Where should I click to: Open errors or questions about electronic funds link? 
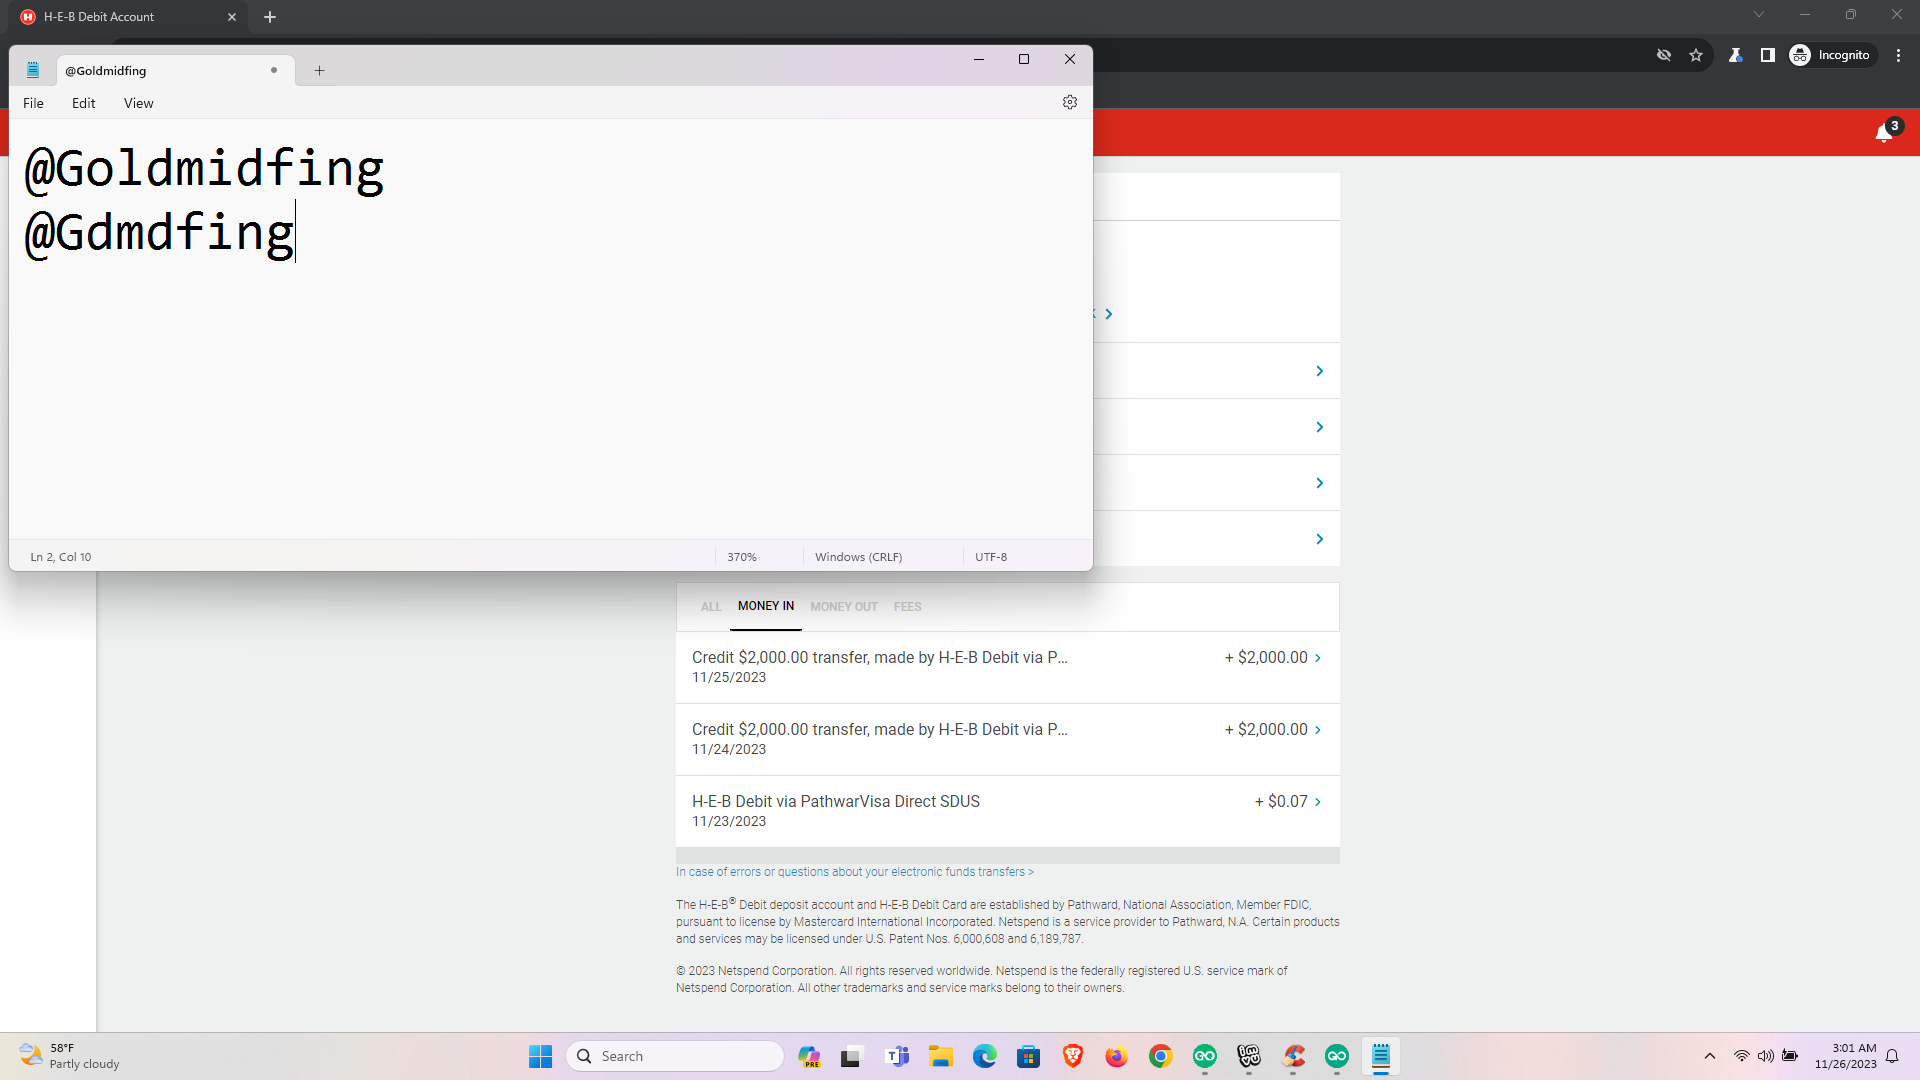(855, 872)
